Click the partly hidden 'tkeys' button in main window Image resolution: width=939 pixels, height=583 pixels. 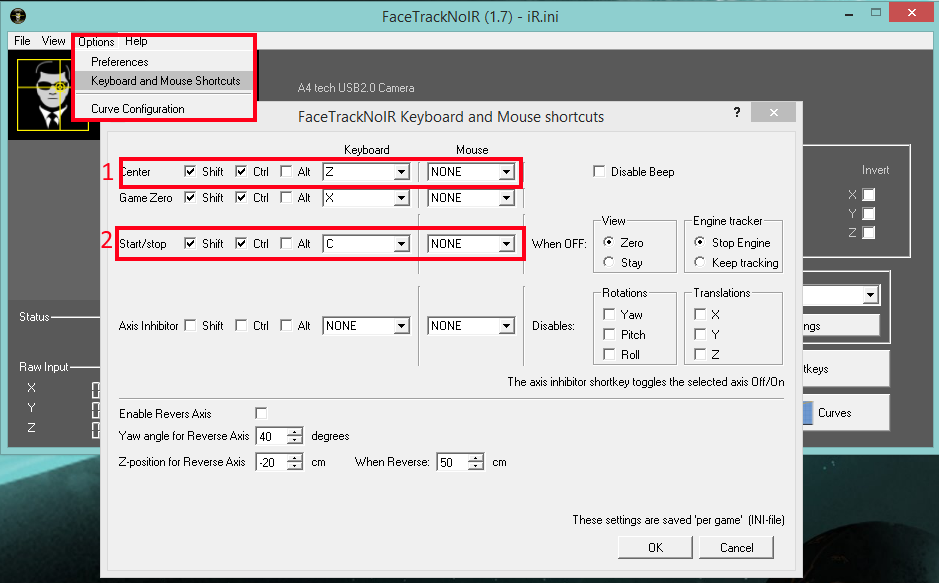pyautogui.click(x=846, y=369)
